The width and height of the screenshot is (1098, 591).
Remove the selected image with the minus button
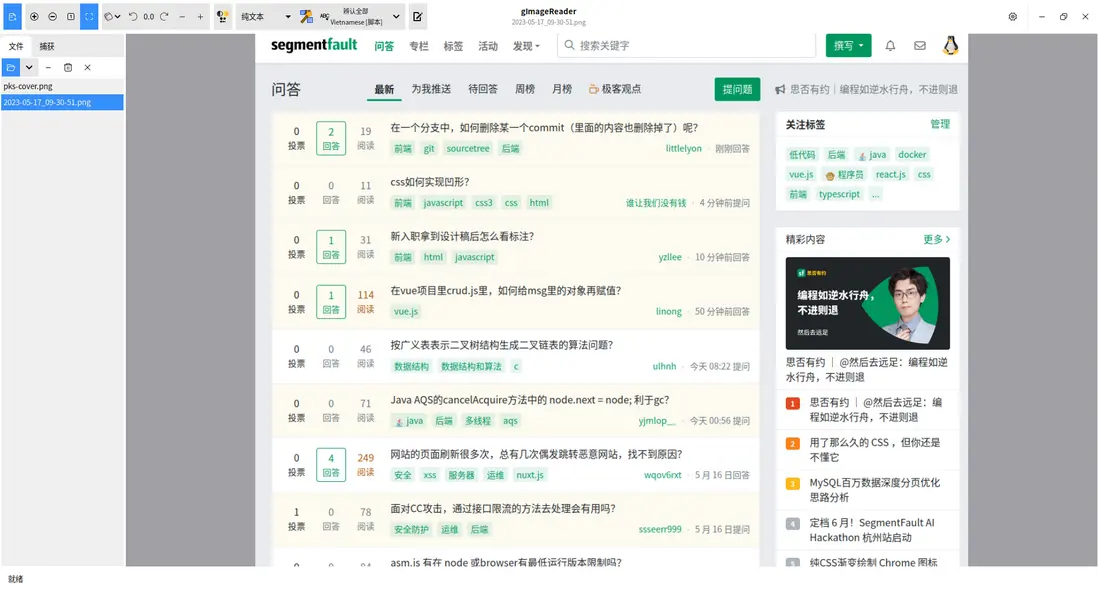pos(46,67)
